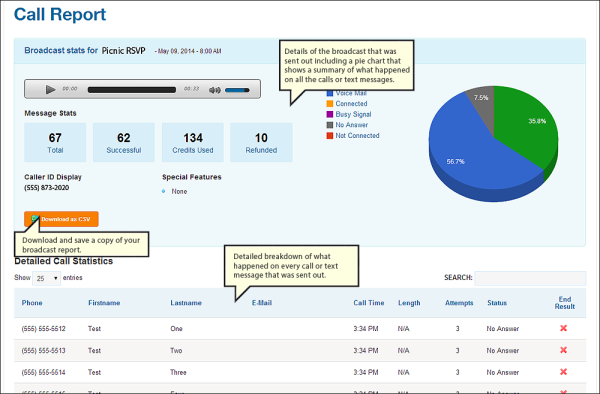
Task: Select the Connected legend swatch
Action: click(330, 104)
